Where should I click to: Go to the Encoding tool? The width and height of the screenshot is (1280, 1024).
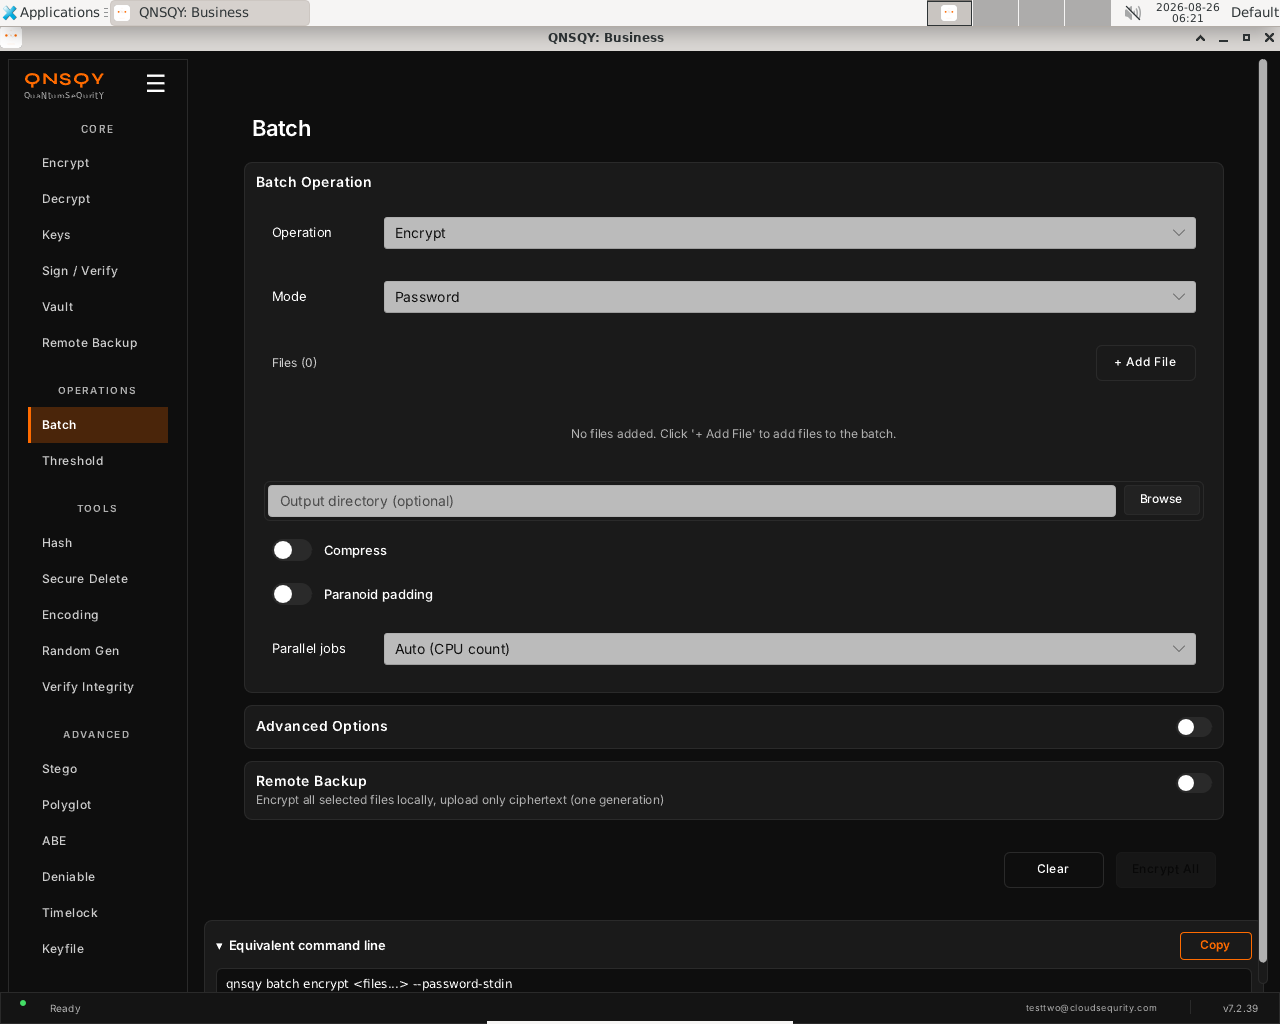98,615
